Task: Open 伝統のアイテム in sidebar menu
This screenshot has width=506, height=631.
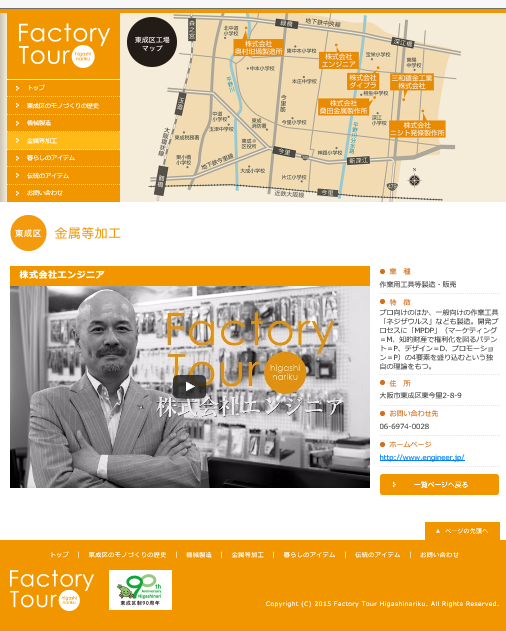Action: (63, 175)
